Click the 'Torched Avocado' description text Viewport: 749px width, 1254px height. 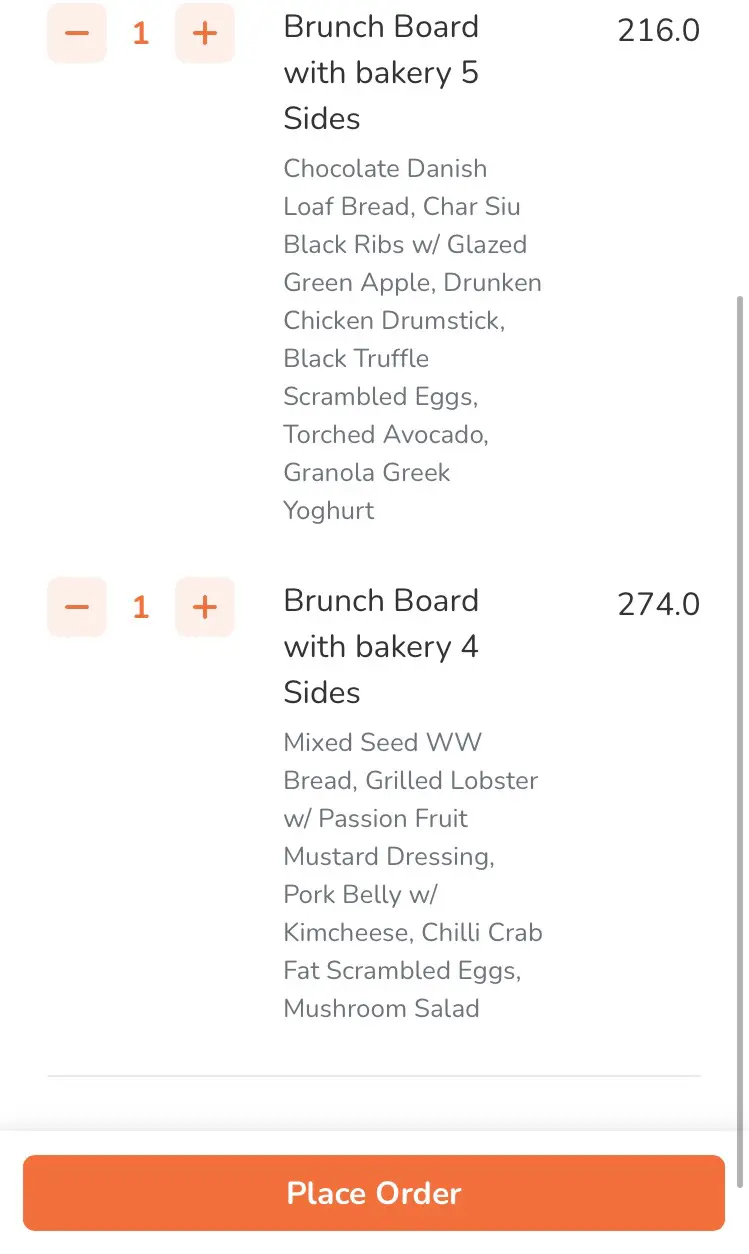click(x=385, y=434)
